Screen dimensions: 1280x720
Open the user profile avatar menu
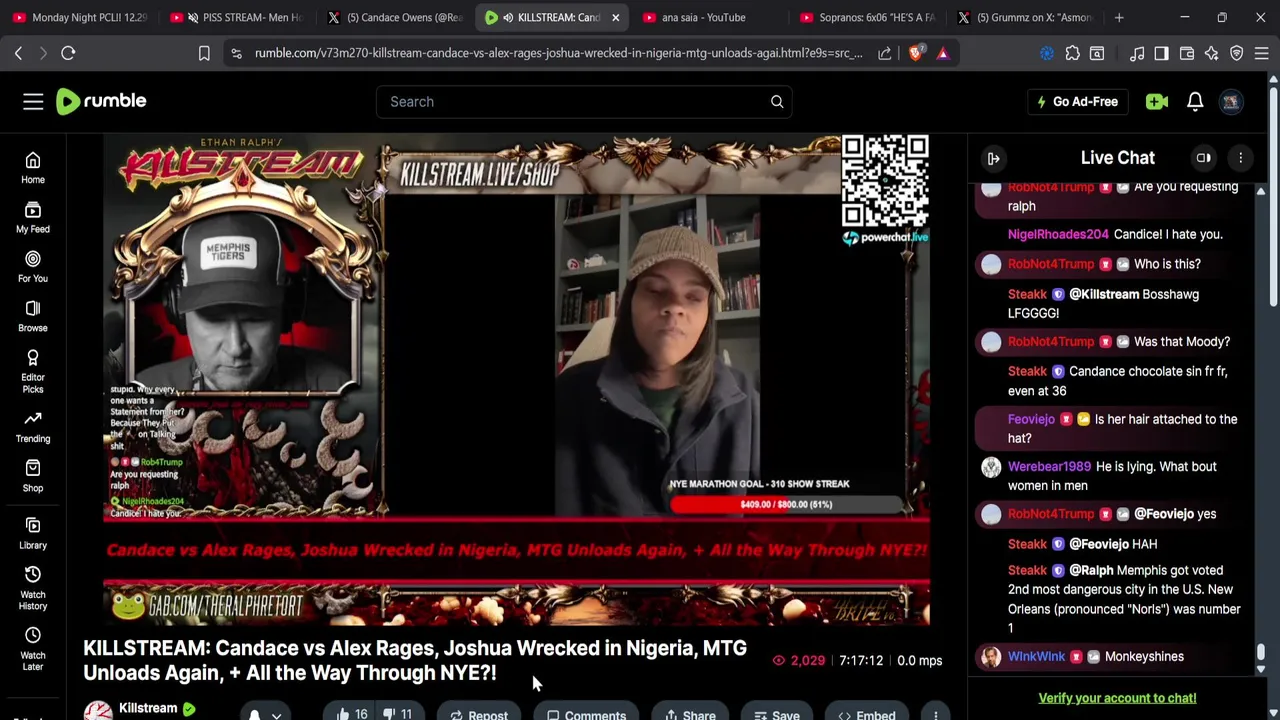[x=1231, y=101]
